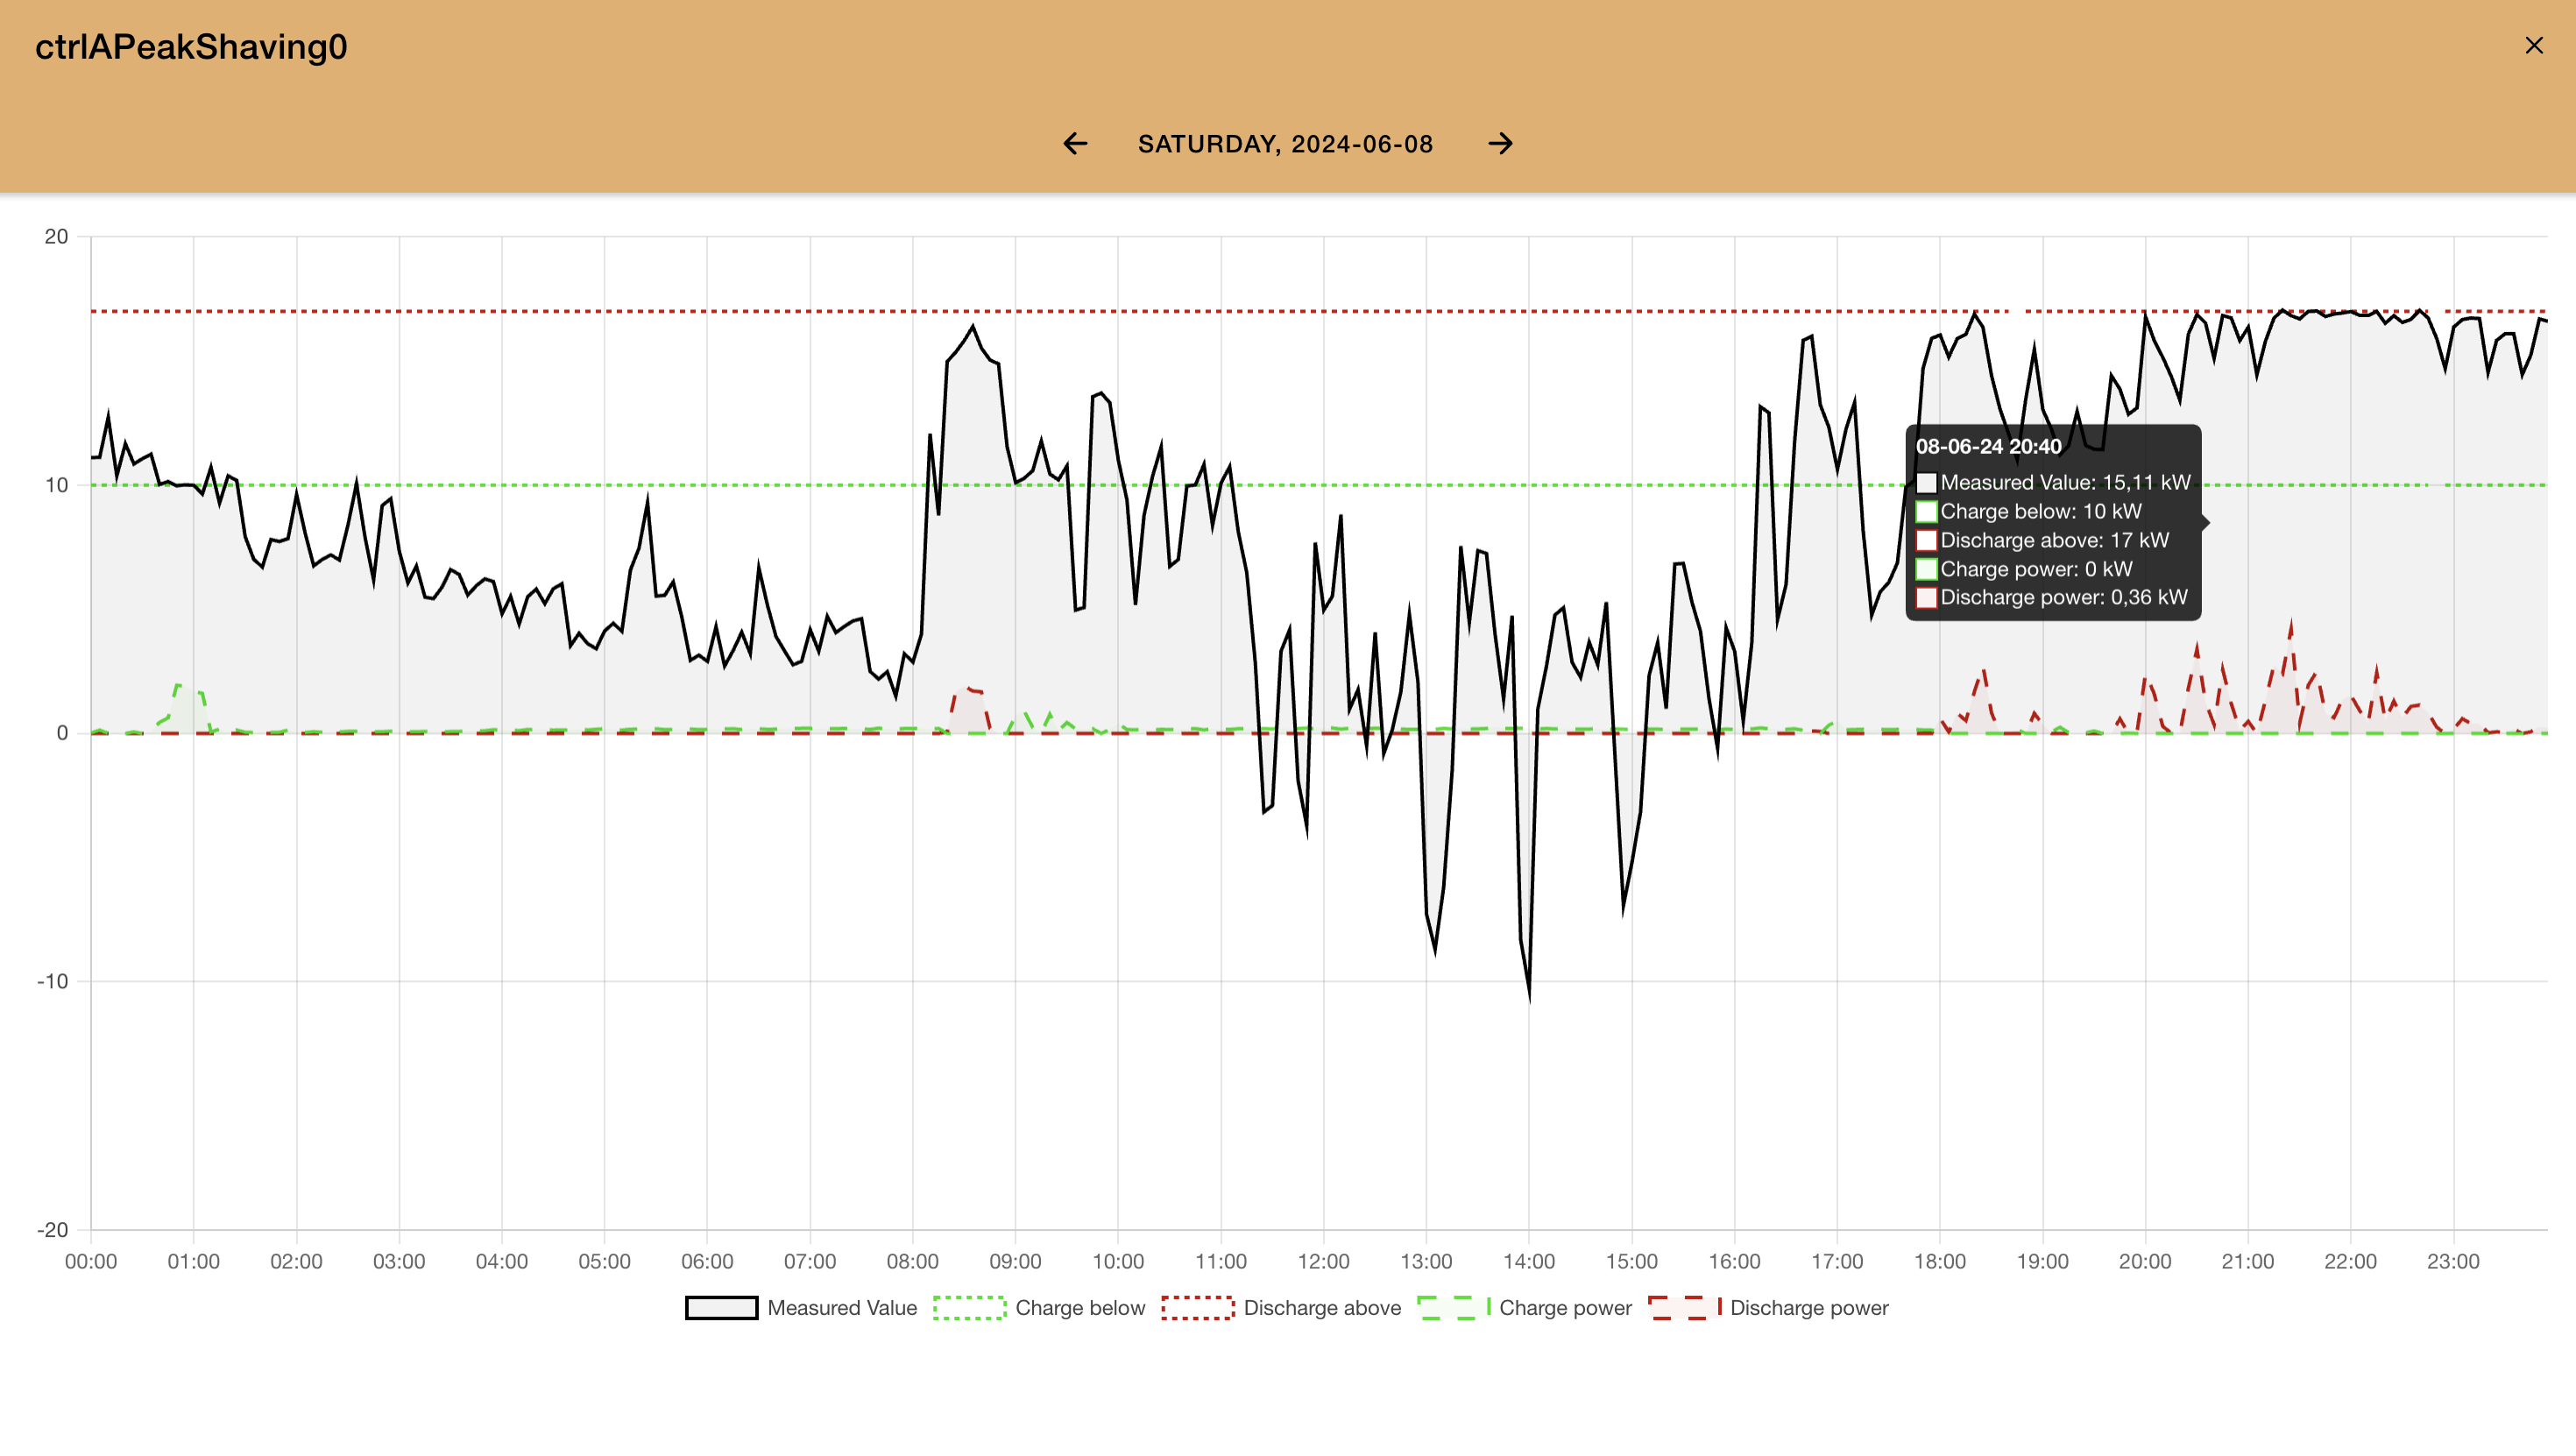Click the Charge below green dotted swatch
This screenshot has width=2576, height=1456.
pyautogui.click(x=969, y=1308)
